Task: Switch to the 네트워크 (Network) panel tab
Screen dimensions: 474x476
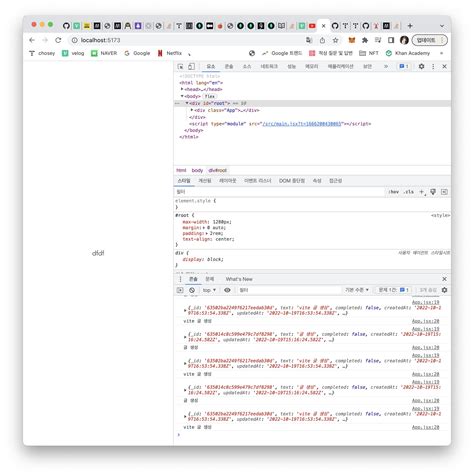Action: point(269,67)
